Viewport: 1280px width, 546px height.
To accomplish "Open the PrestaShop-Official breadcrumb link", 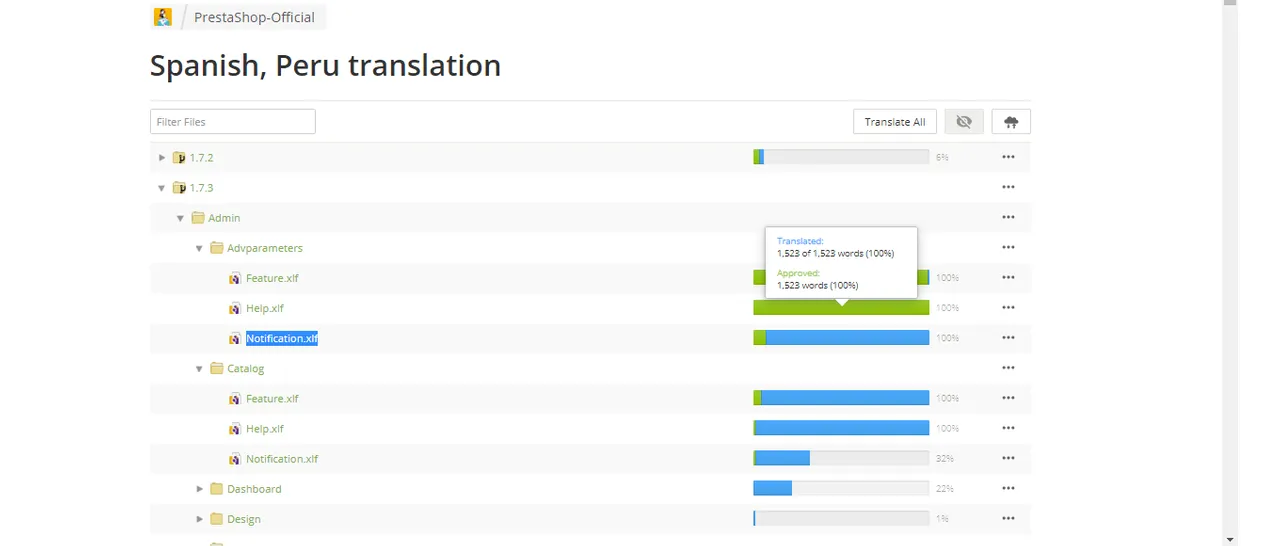I will pyautogui.click(x=254, y=17).
